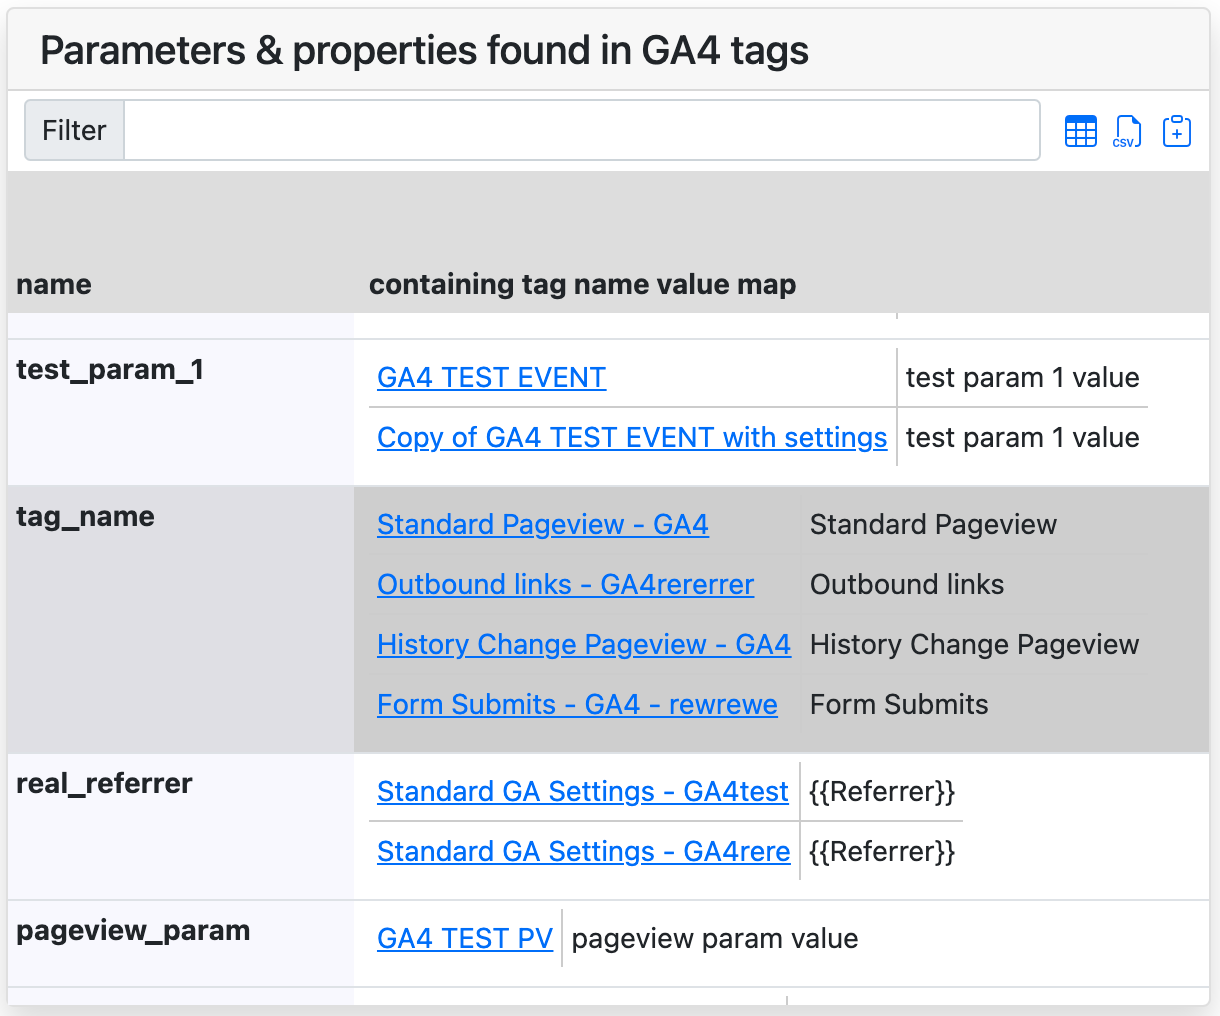Open Copy of GA4 TEST EVENT with settings
Viewport: 1220px width, 1016px height.
[x=632, y=437]
